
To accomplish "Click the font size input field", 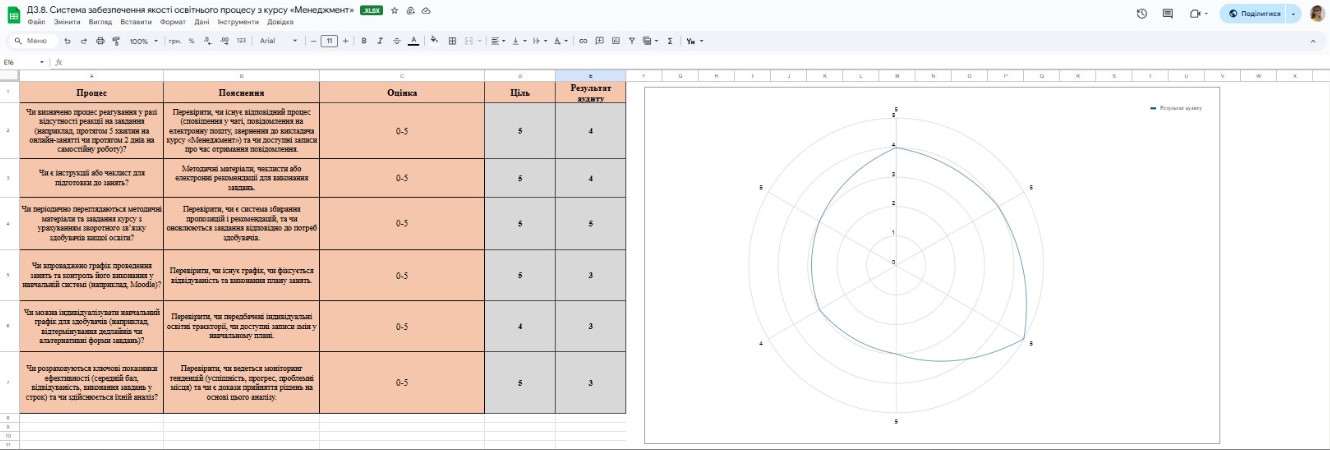I will pyautogui.click(x=329, y=41).
